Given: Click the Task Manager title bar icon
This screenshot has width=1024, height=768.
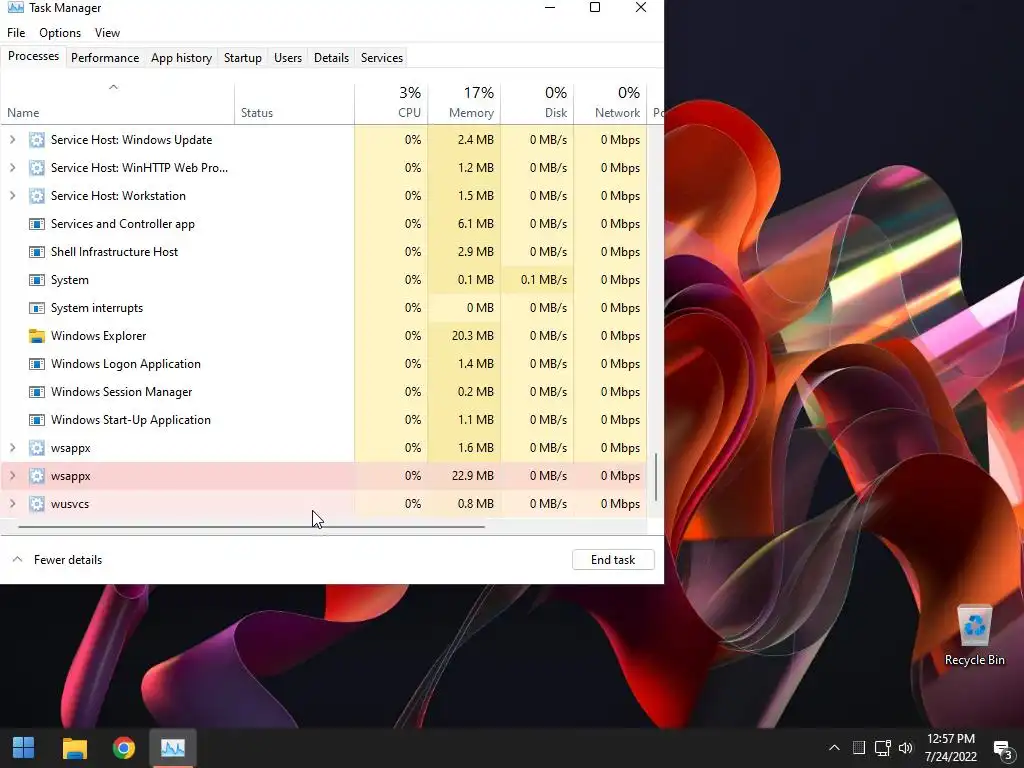Looking at the screenshot, I should point(15,8).
